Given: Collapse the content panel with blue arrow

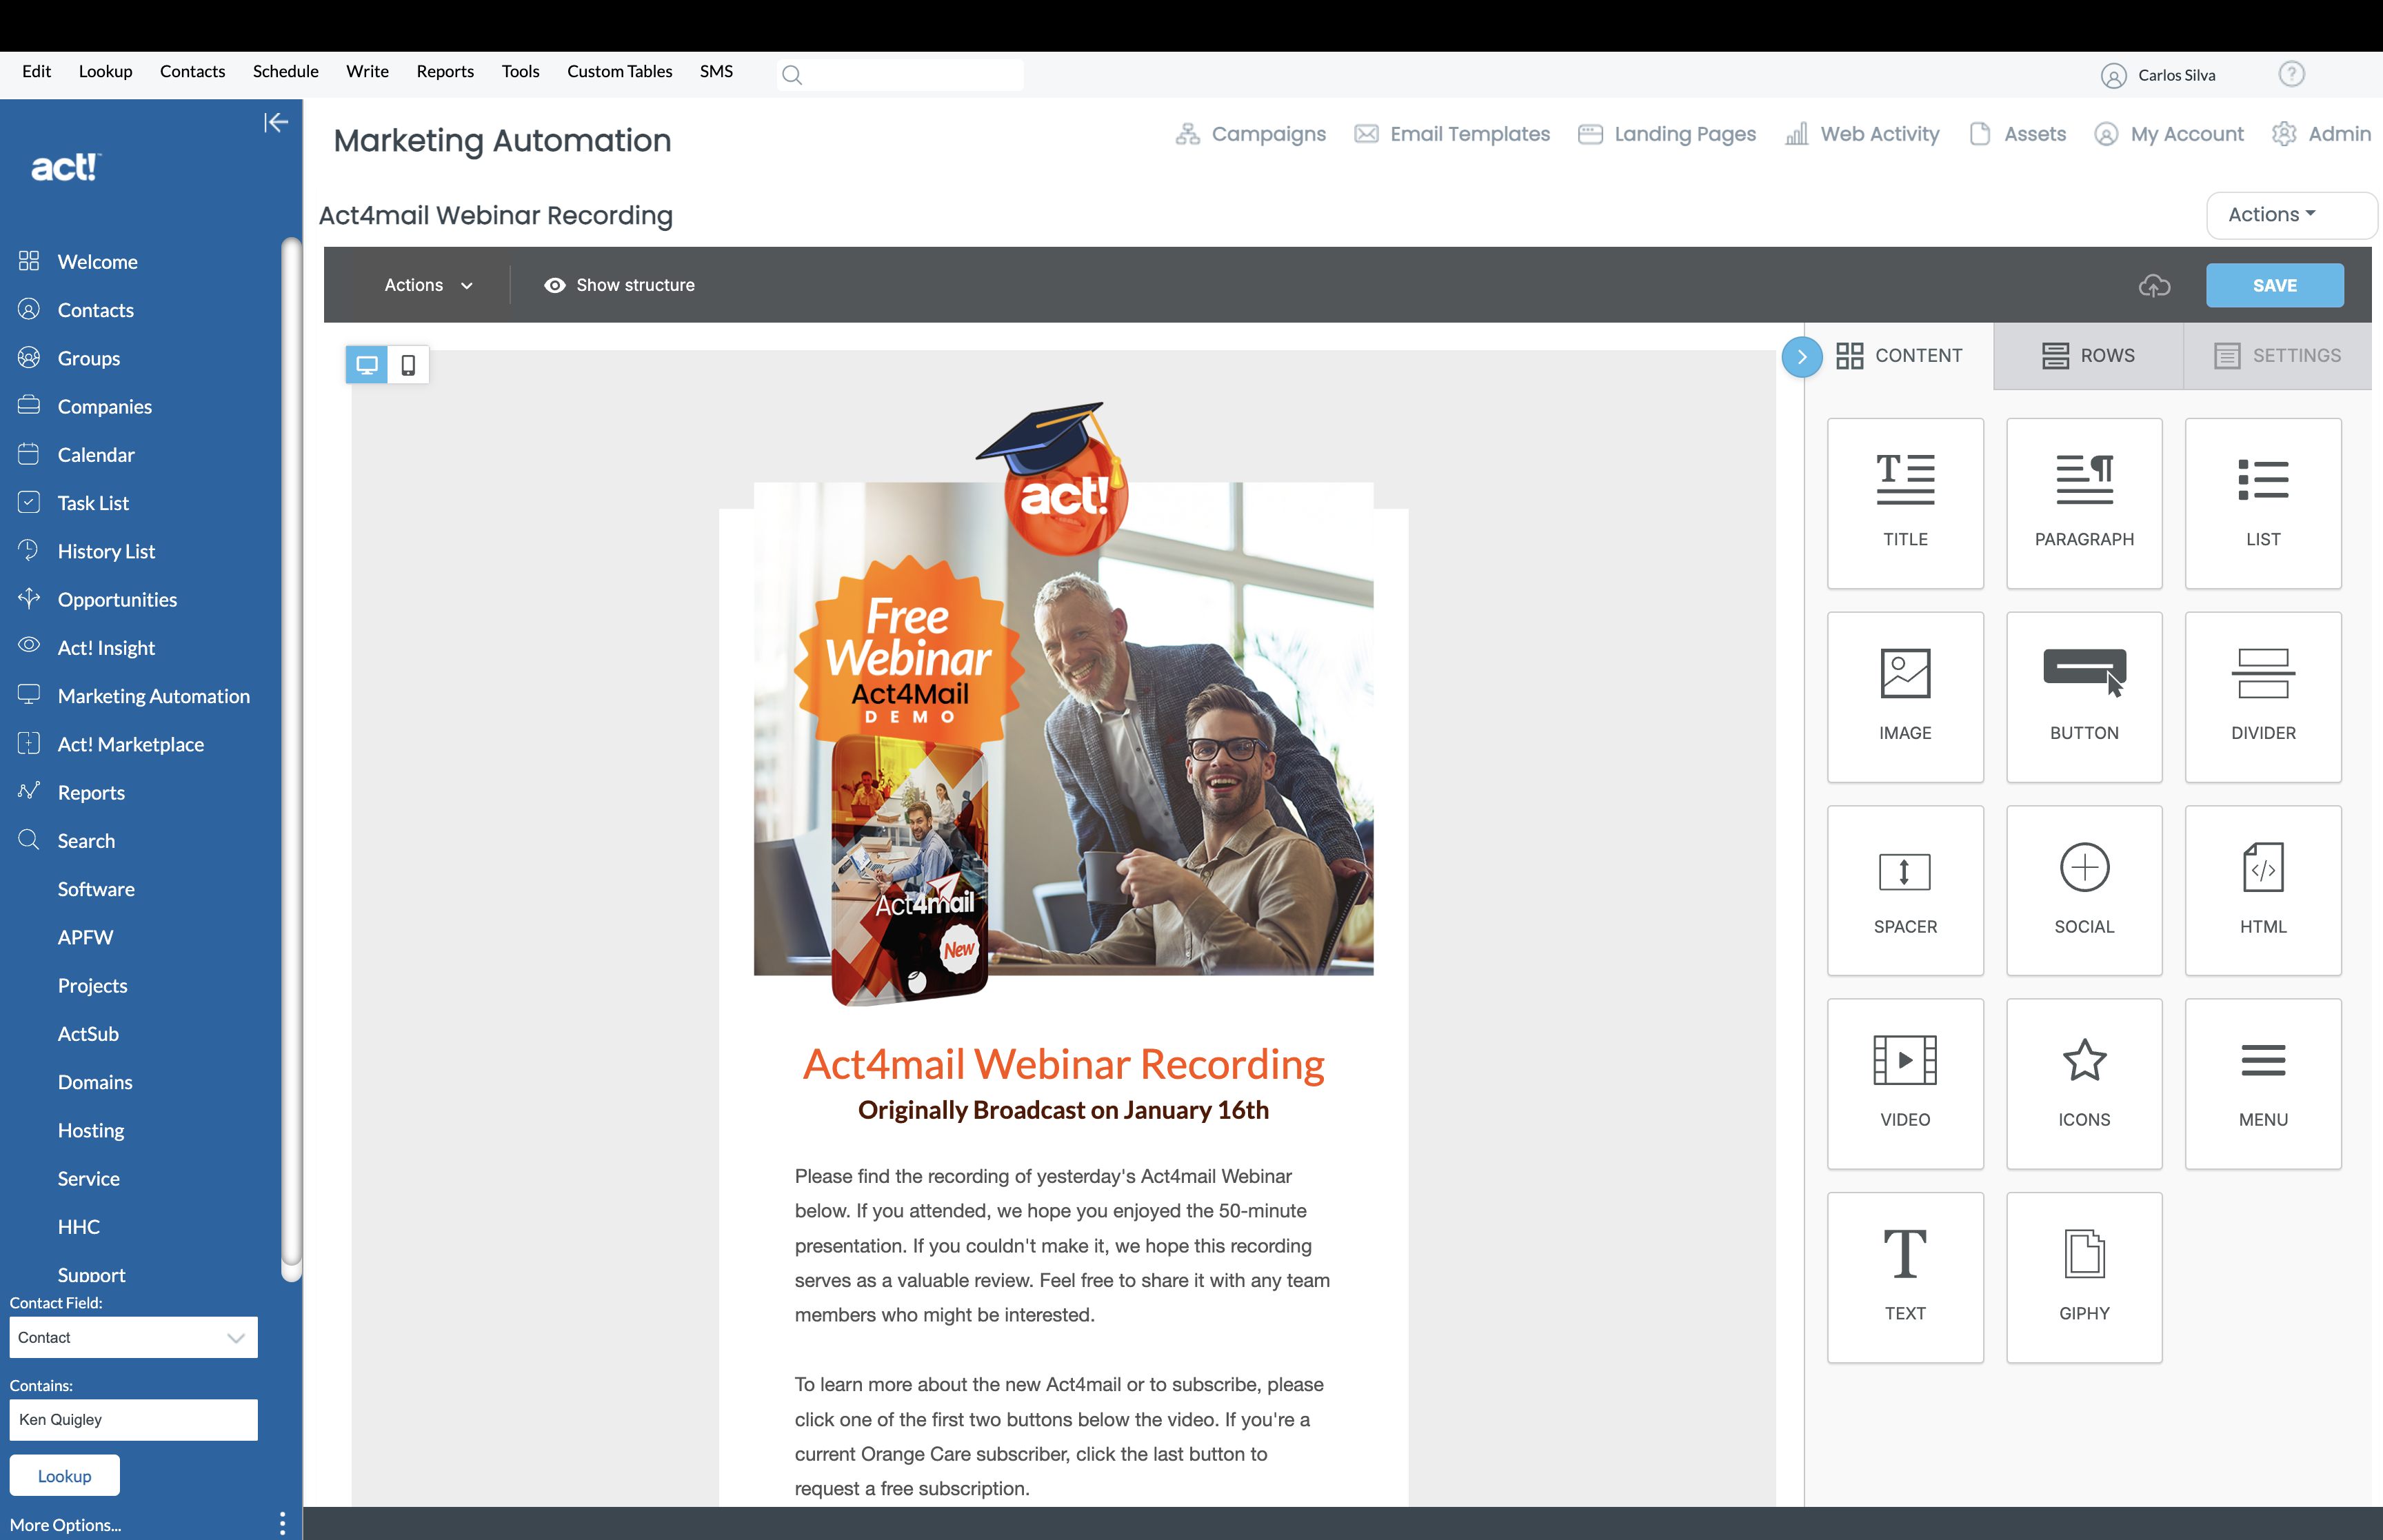Looking at the screenshot, I should [1801, 356].
